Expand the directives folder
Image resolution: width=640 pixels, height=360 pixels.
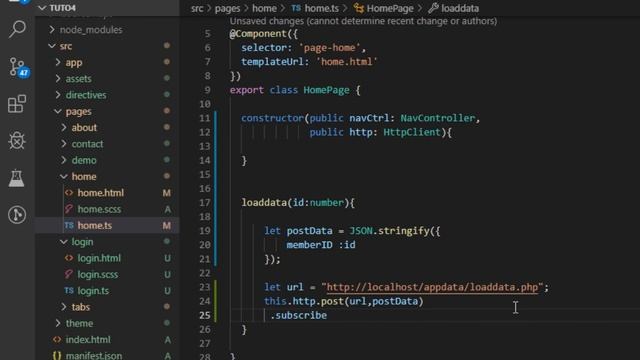[86, 95]
